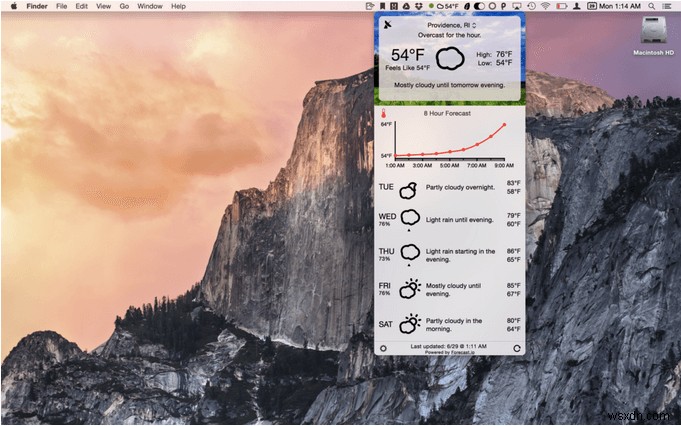This screenshot has height=426, width=681.
Task: Open Spotlight search magnifier
Action: (651, 6)
